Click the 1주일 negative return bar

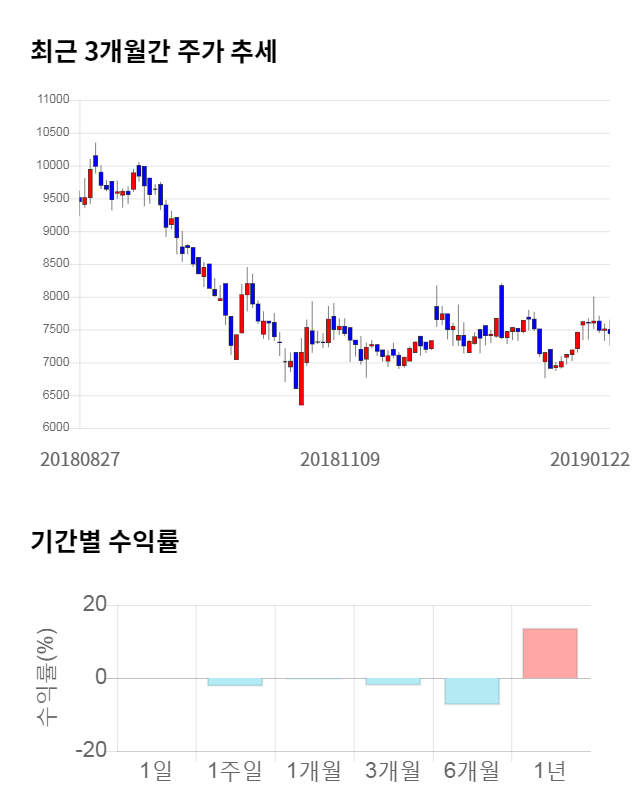point(235,682)
